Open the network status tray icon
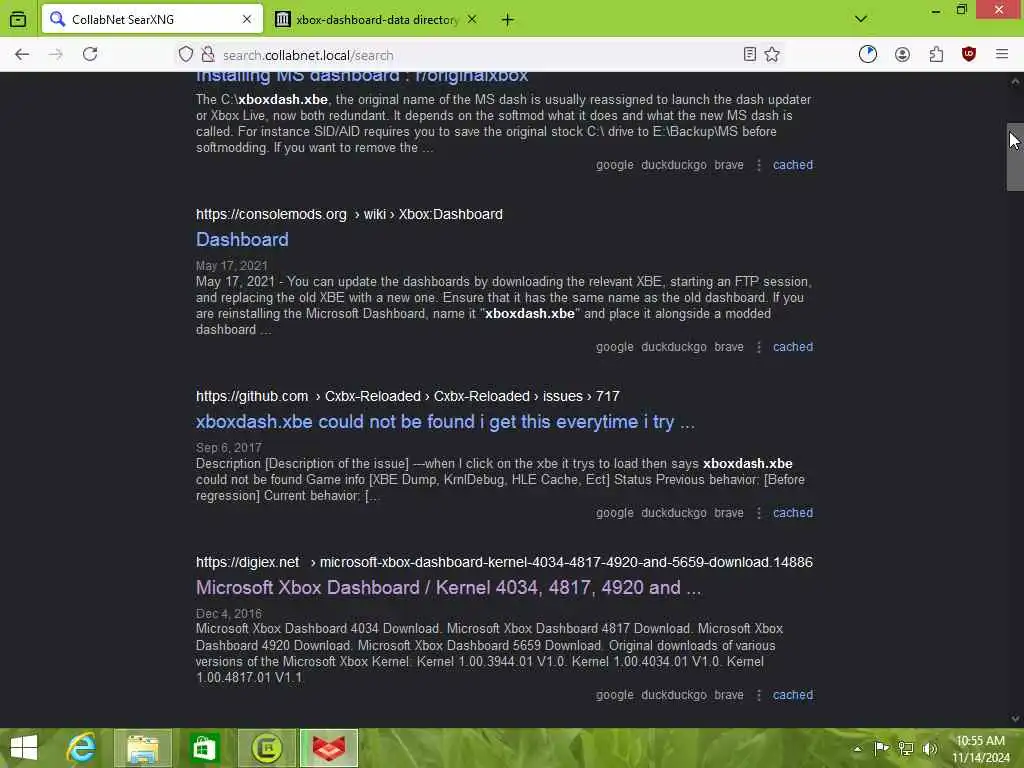 906,748
